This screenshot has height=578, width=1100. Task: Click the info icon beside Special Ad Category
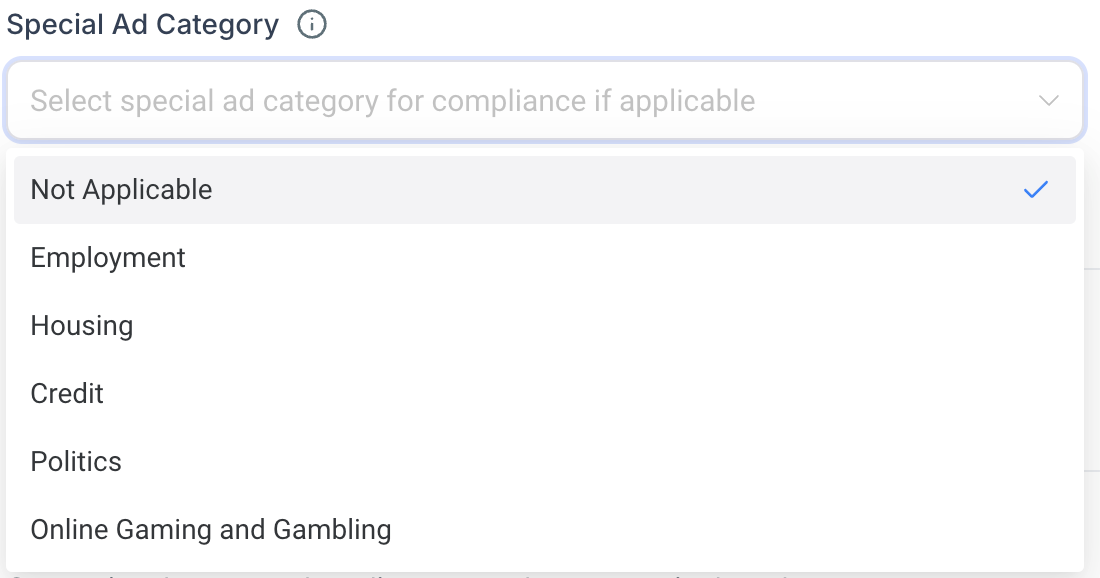point(311,25)
